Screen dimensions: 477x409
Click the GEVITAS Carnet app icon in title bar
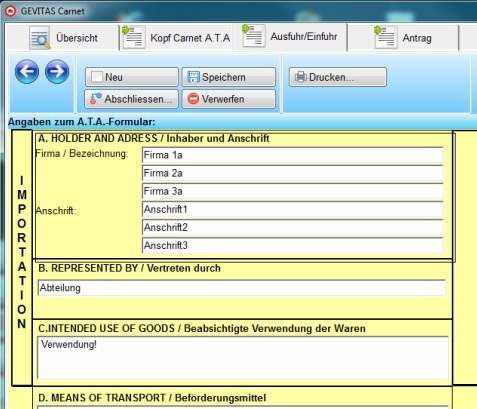[x=11, y=11]
